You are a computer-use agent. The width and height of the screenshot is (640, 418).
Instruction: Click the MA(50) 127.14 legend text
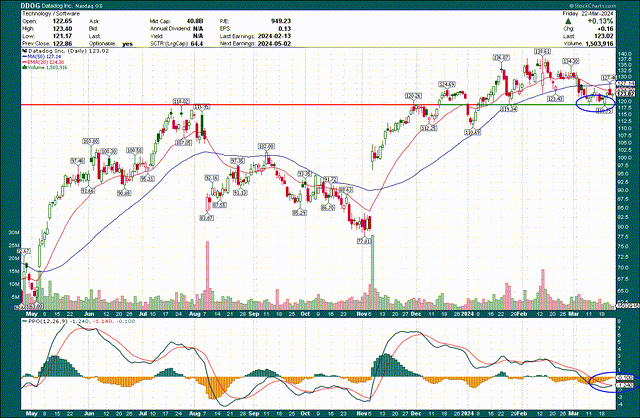44,56
